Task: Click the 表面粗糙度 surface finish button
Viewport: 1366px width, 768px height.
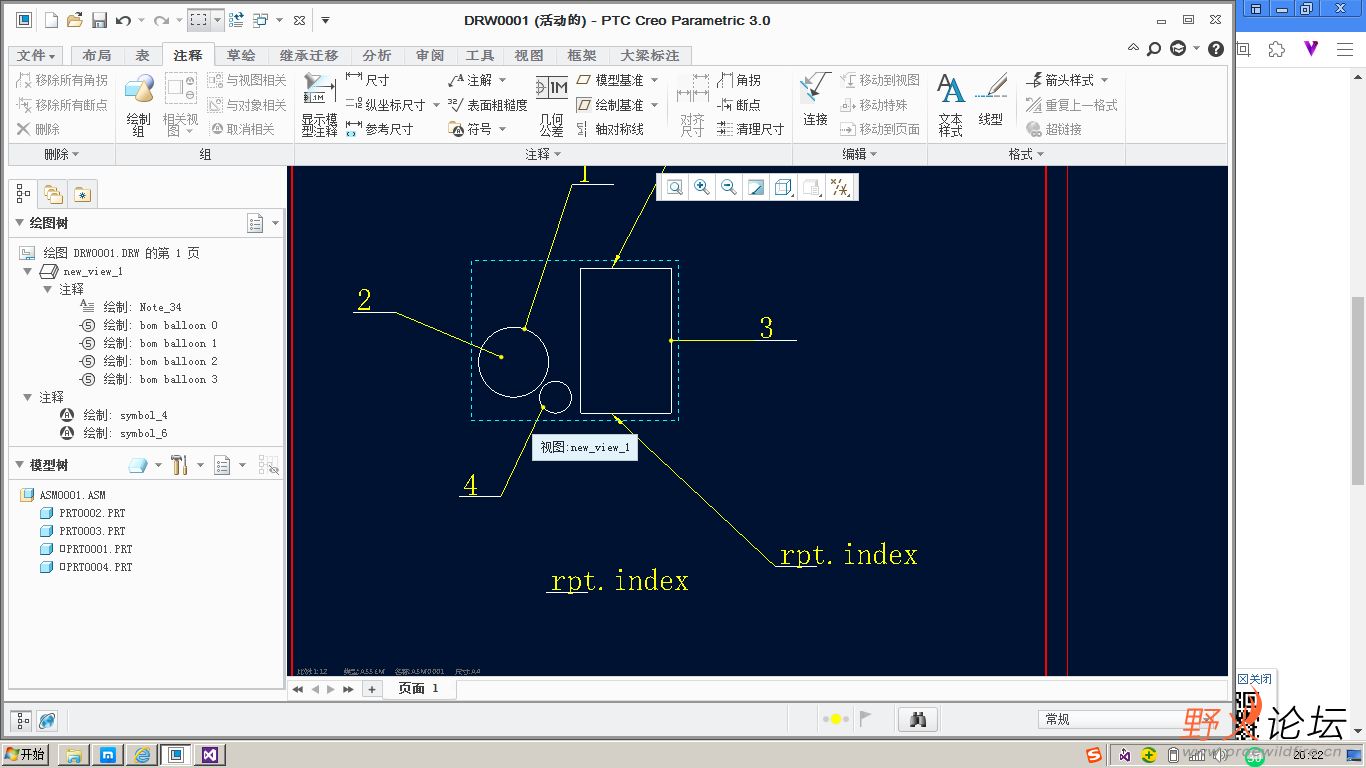Action: pos(487,105)
